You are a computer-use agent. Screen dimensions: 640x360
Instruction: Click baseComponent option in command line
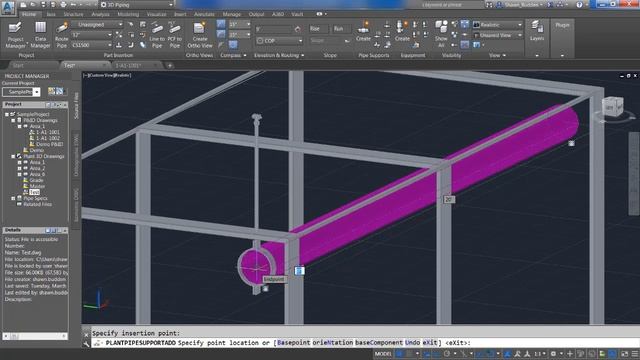pos(379,343)
